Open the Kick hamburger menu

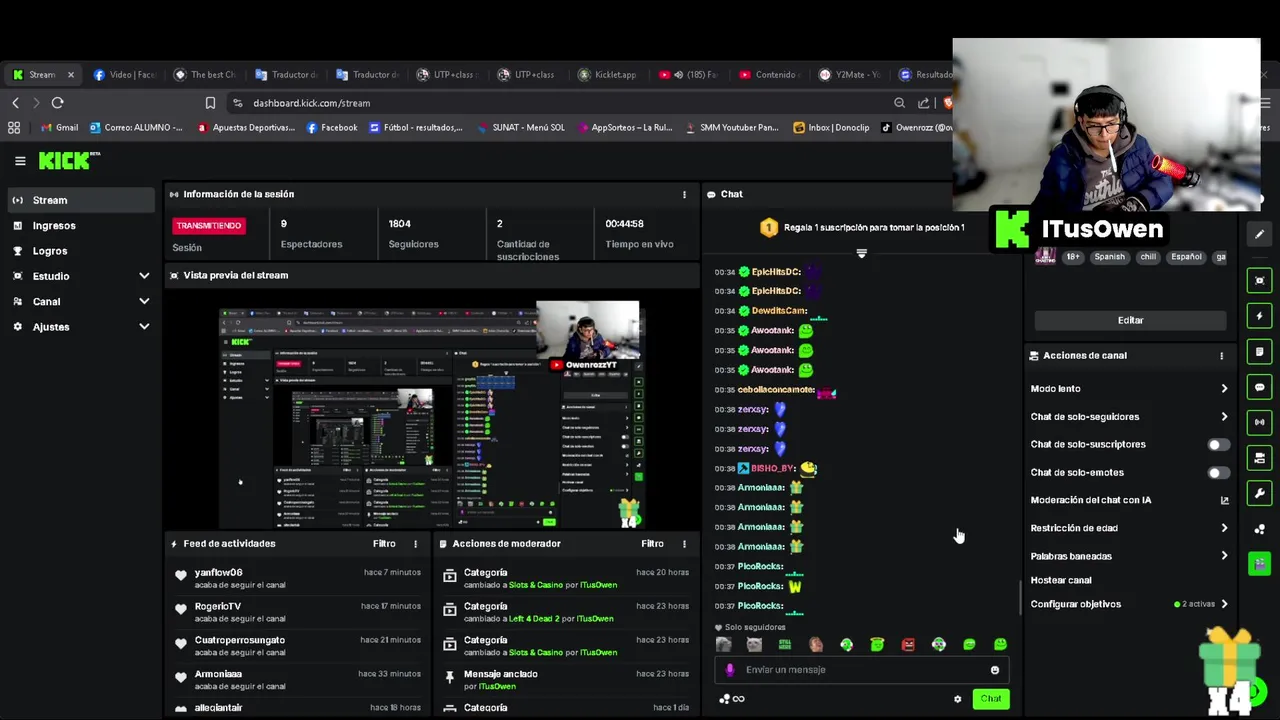[x=20, y=161]
